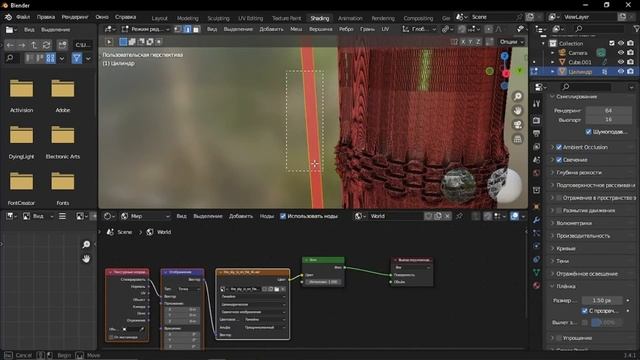Viewport: 640px width, 360px height.
Task: Open the Modifiers wrench properties tab
Action: (x=536, y=220)
